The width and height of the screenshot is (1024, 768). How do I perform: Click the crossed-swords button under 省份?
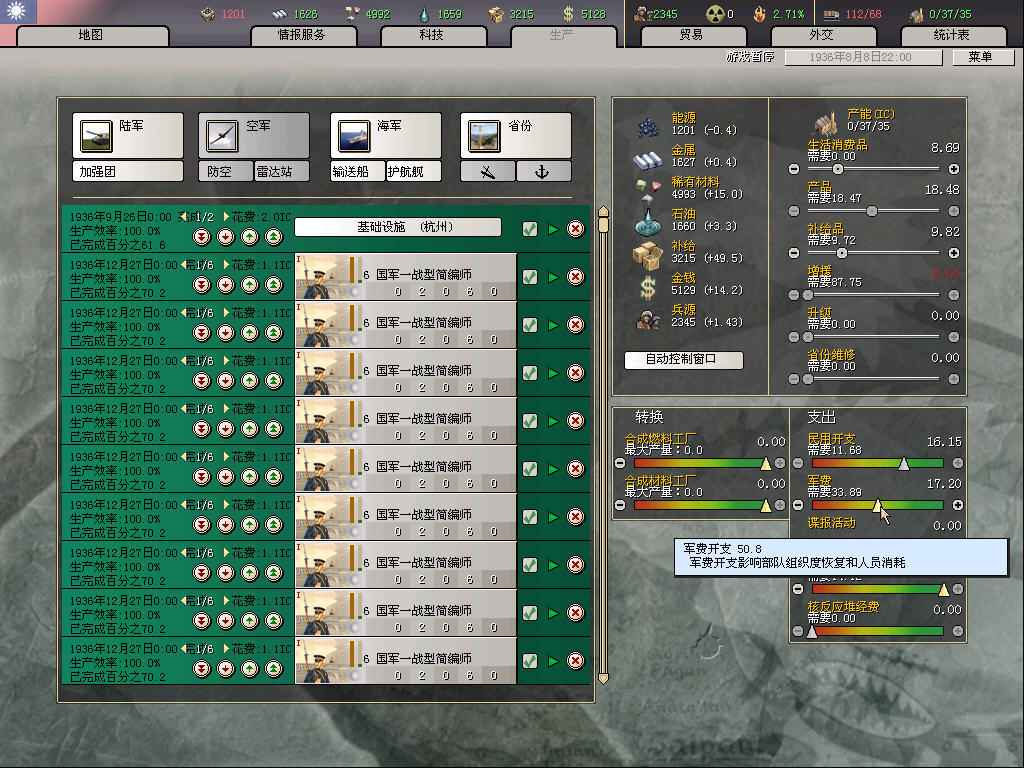[x=488, y=172]
